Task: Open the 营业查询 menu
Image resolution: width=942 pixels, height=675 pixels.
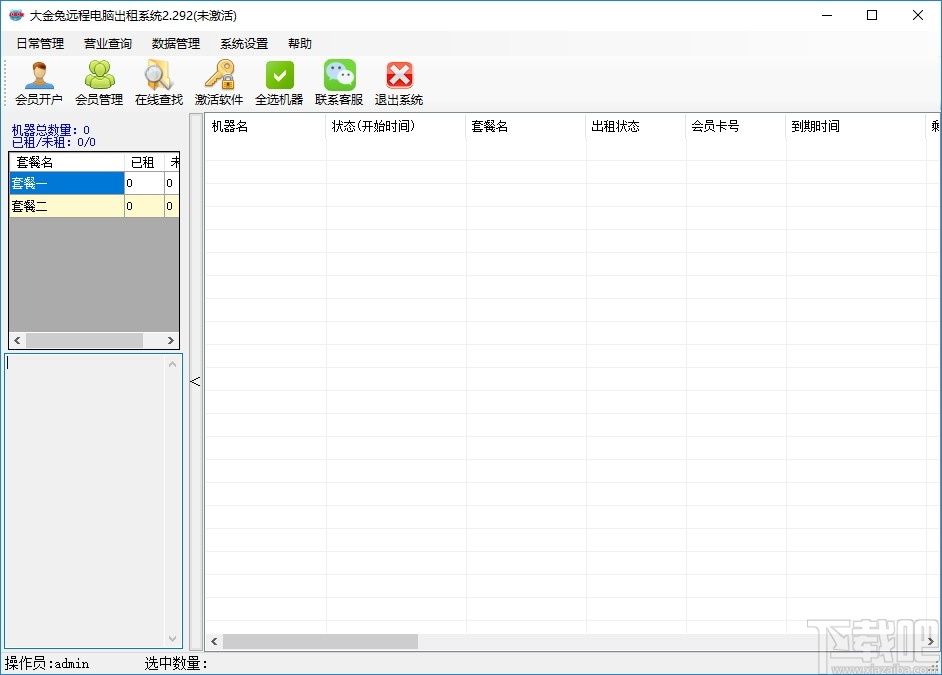Action: [x=107, y=43]
